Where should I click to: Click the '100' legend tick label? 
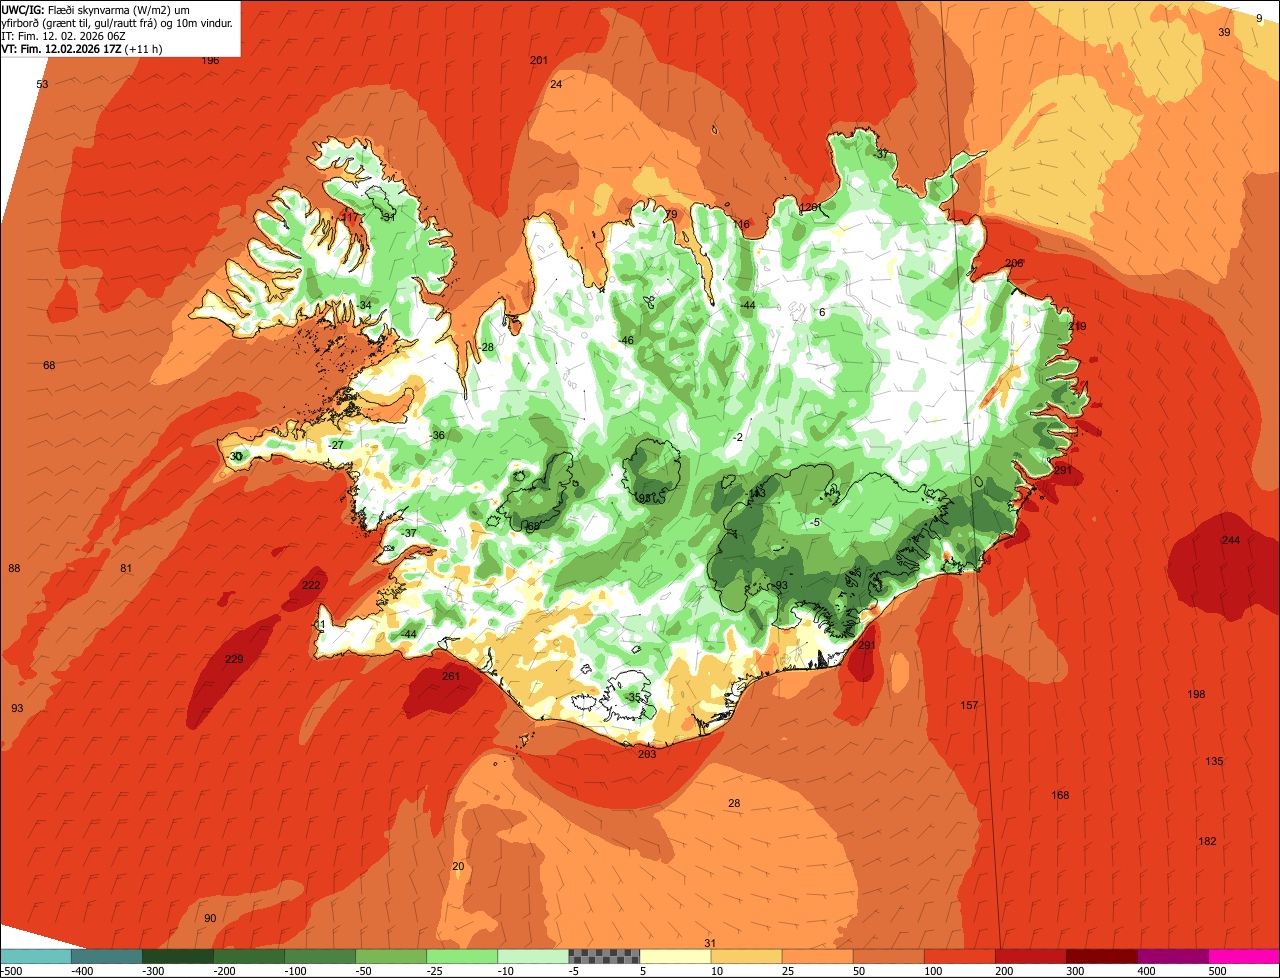click(x=934, y=970)
